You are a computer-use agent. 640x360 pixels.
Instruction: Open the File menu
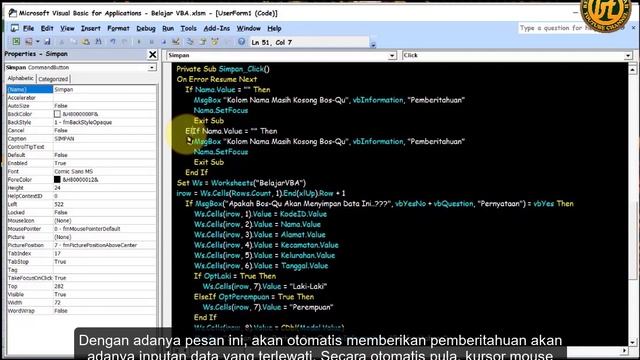[28, 28]
